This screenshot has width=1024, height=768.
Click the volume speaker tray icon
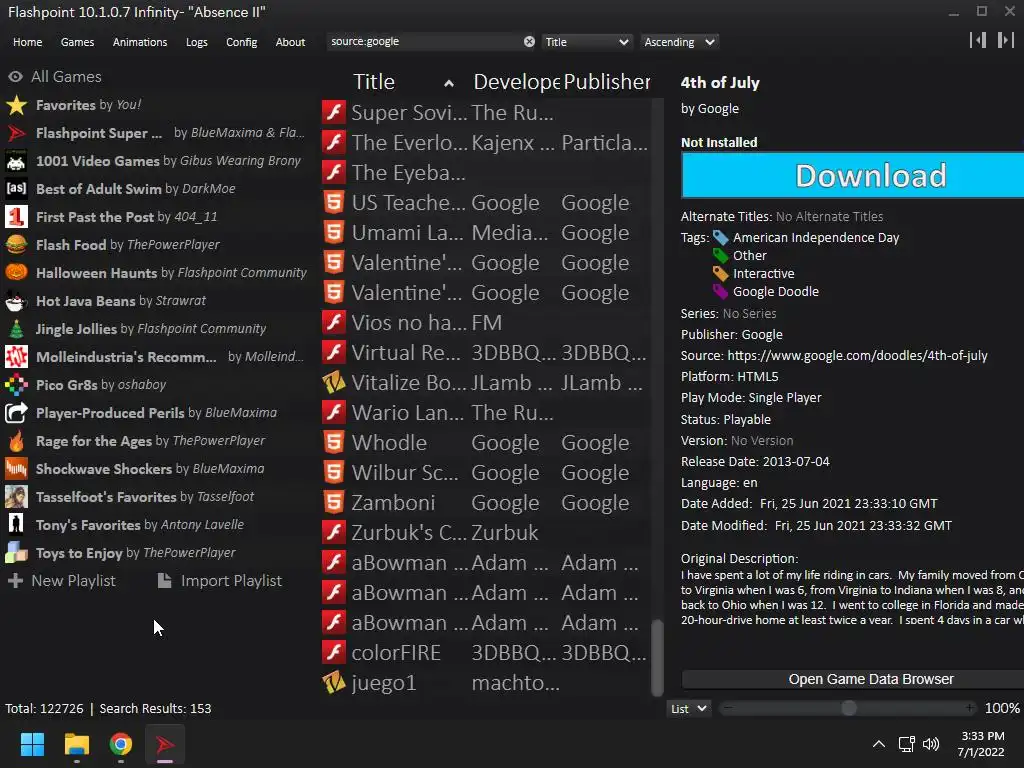pos(931,744)
